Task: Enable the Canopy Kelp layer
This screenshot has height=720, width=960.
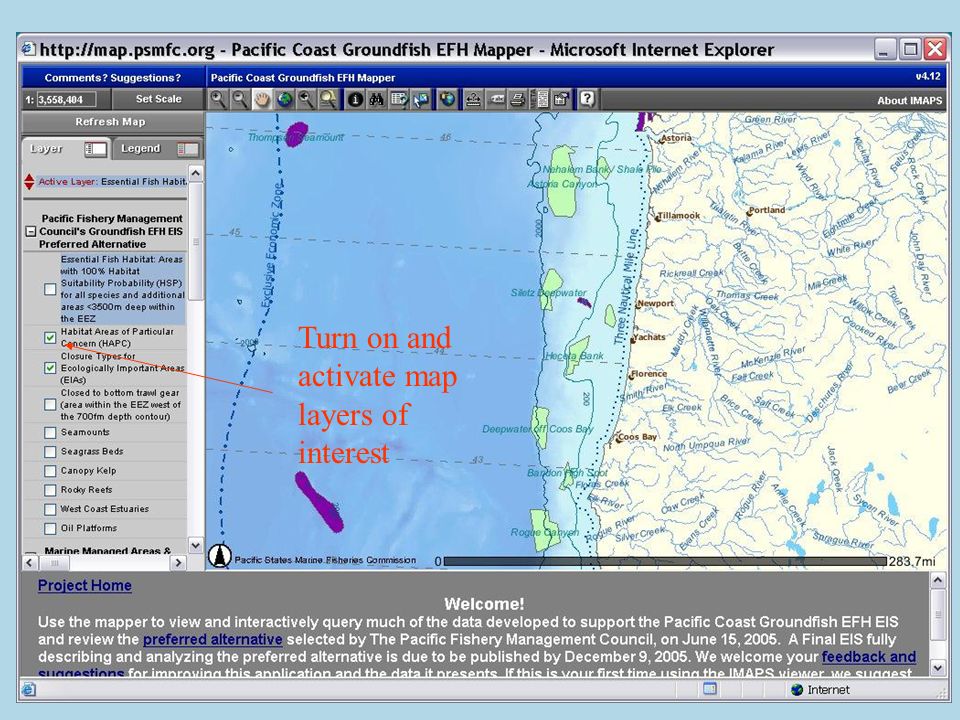Action: 50,471
